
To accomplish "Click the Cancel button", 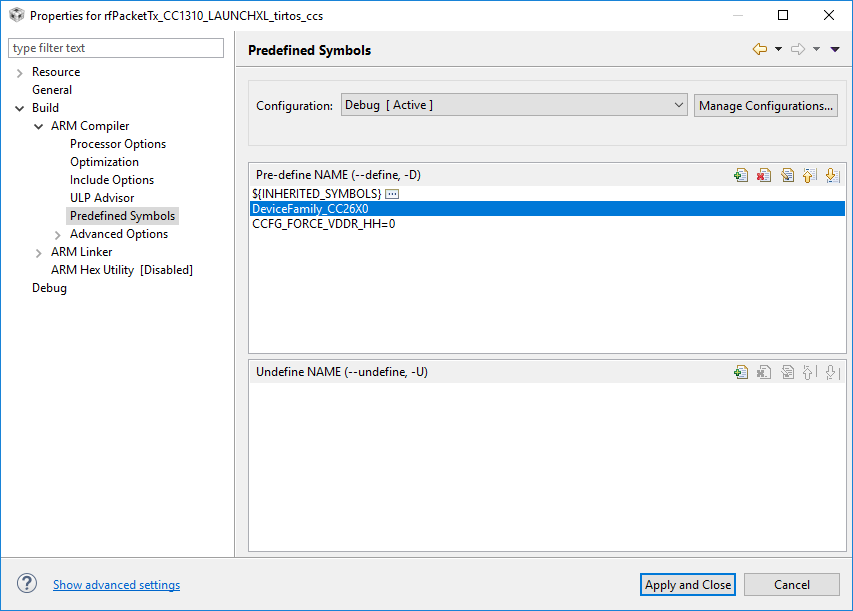I will click(x=792, y=584).
